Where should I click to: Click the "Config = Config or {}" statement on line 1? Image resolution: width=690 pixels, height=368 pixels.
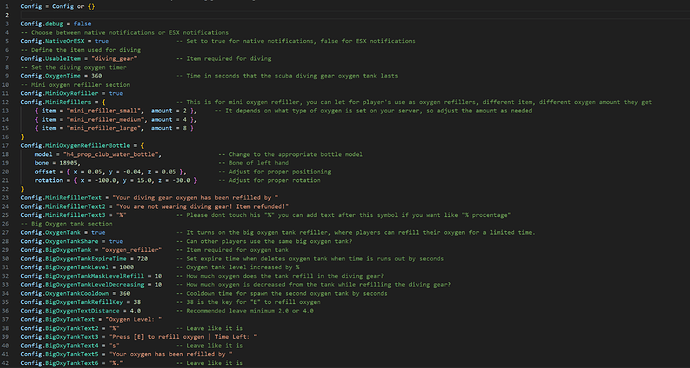57,7
